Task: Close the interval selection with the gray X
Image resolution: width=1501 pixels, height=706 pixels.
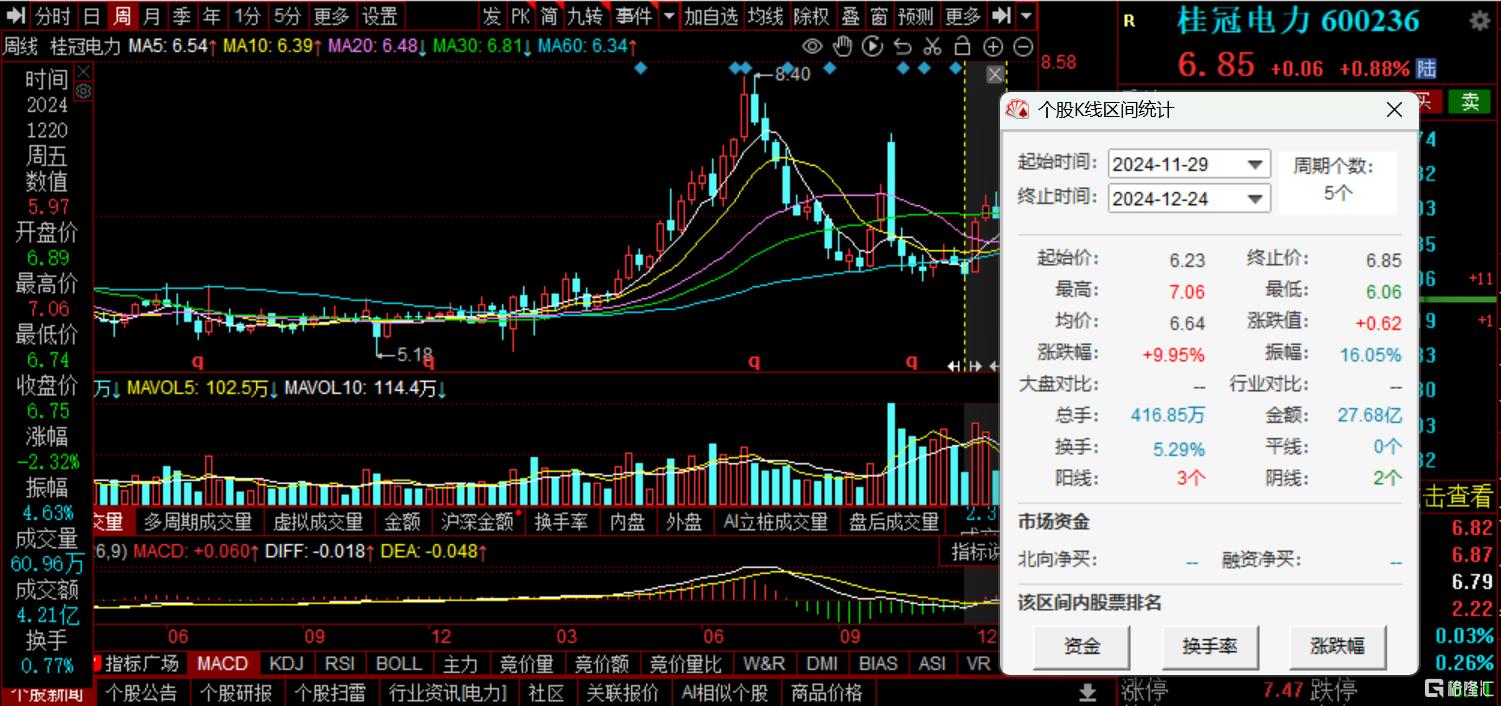Action: 994,75
